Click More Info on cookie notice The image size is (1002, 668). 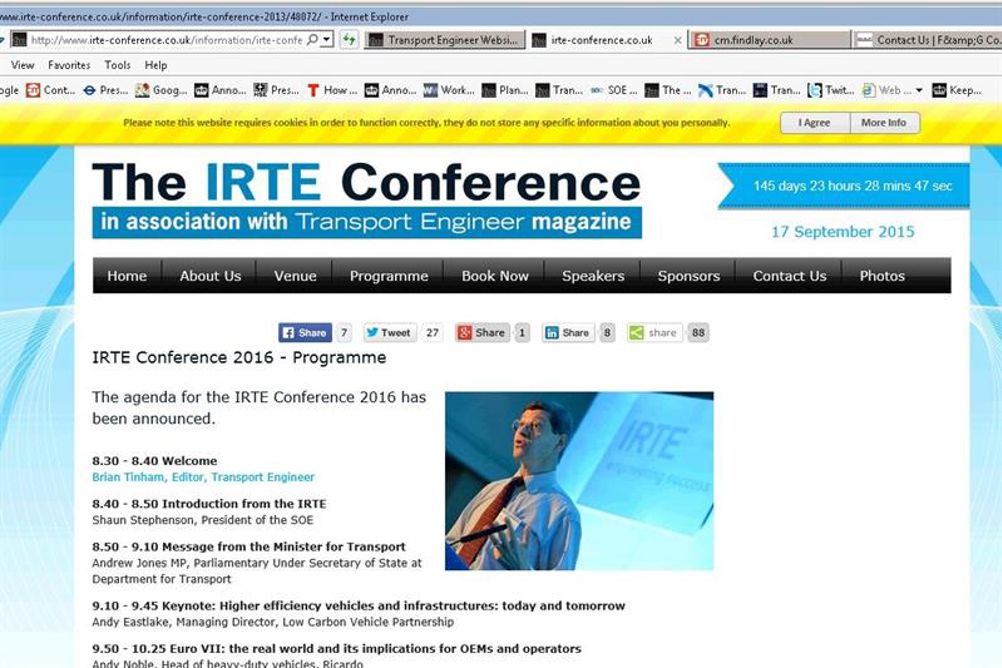pos(884,123)
